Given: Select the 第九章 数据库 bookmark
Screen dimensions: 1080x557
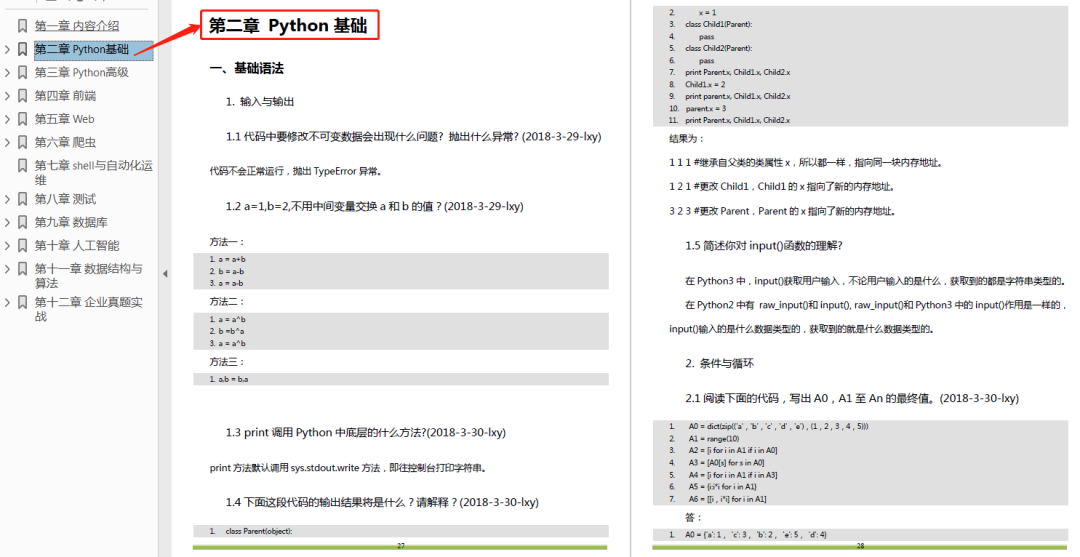Looking at the screenshot, I should 72,222.
